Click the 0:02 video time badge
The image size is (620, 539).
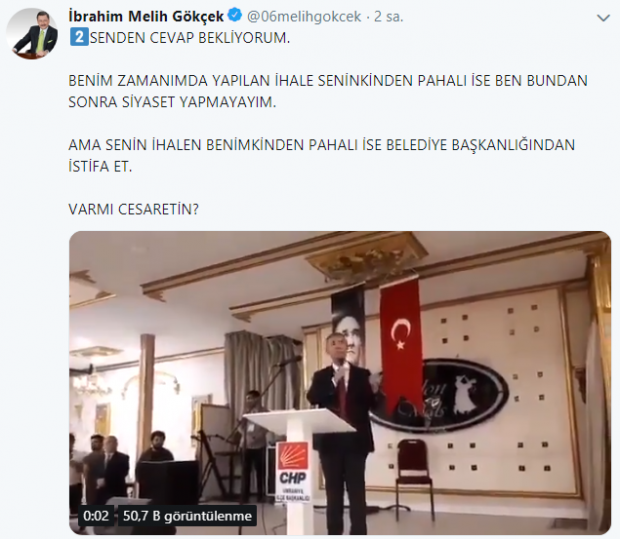pos(96,516)
